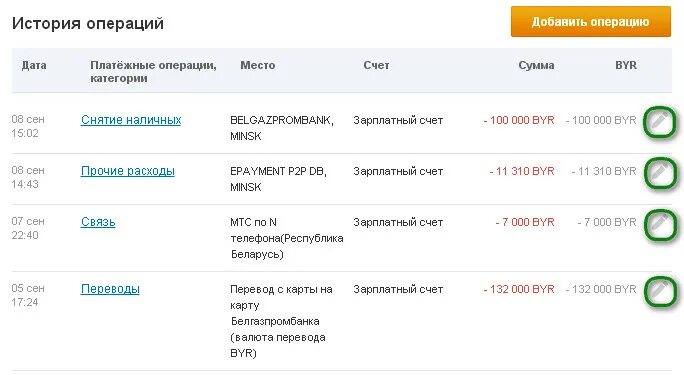Click Платёжные операции, категории column header
Image resolution: width=684 pixels, height=375 pixels.
(x=153, y=72)
